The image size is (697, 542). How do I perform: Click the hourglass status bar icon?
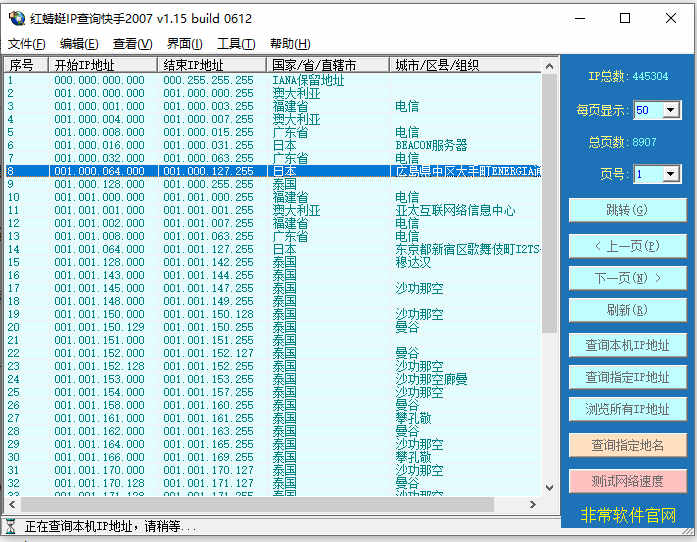tap(11, 526)
